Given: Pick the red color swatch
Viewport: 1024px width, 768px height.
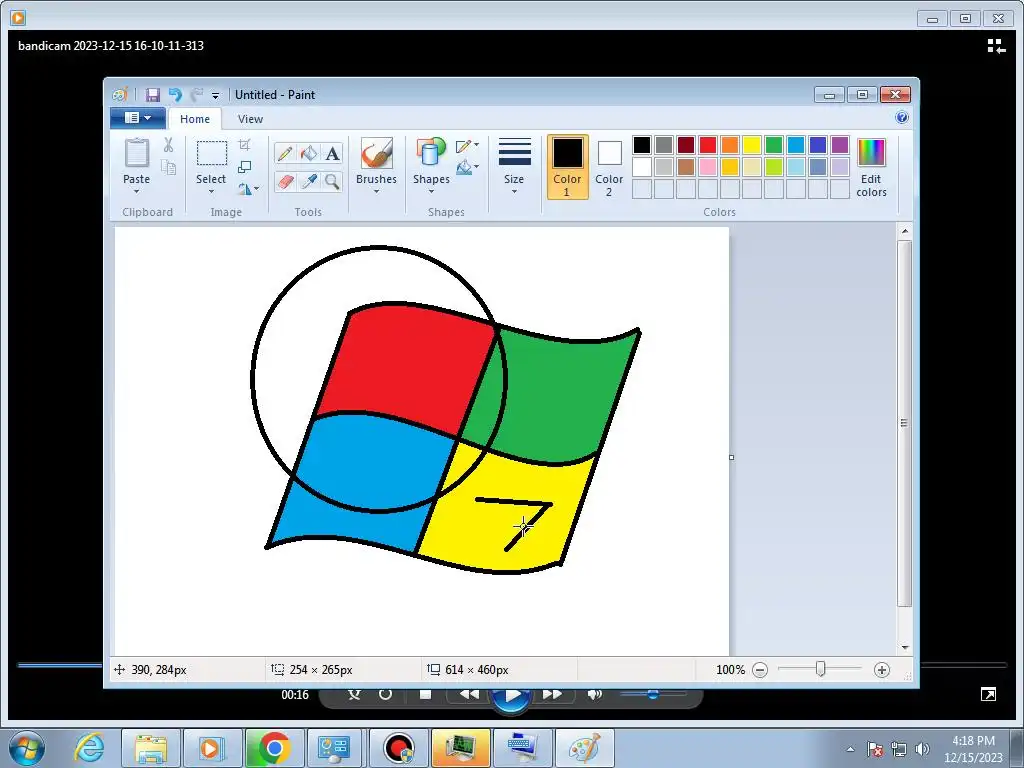Looking at the screenshot, I should (708, 144).
